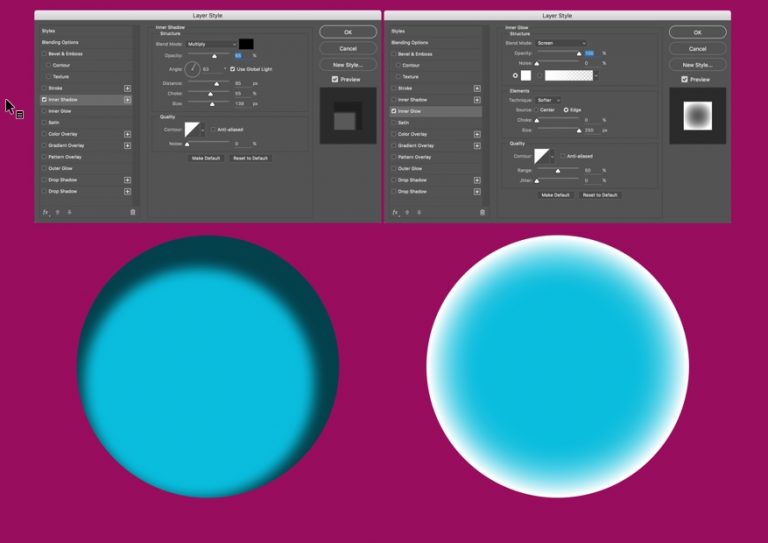Click the black shadow color swatch
The width and height of the screenshot is (768, 543).
(246, 44)
